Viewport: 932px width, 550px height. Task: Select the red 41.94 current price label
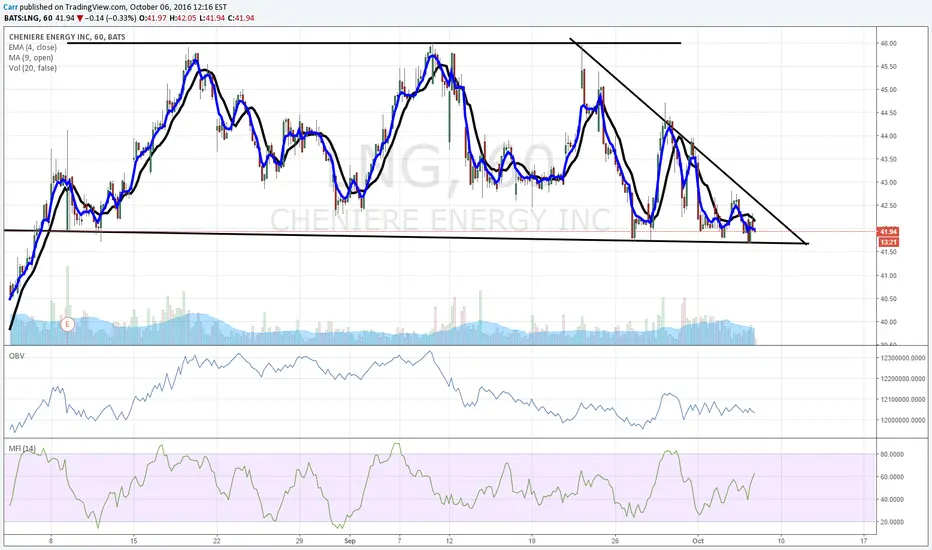click(888, 232)
